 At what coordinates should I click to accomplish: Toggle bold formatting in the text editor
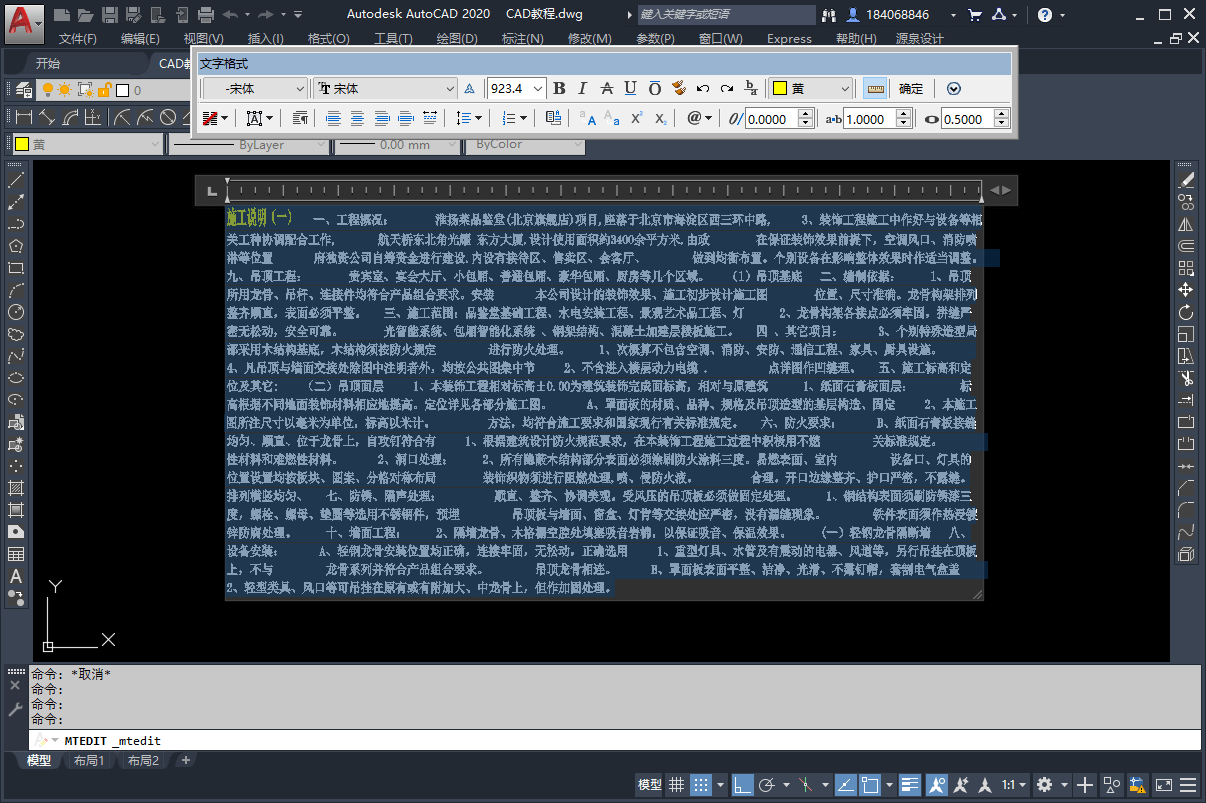coord(559,88)
